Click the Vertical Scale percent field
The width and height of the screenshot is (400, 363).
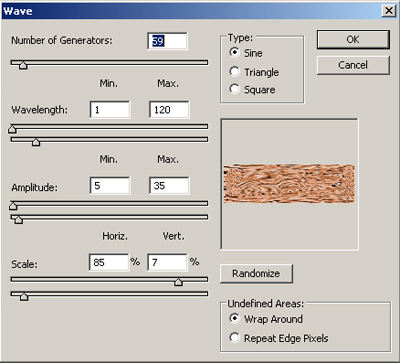168,262
